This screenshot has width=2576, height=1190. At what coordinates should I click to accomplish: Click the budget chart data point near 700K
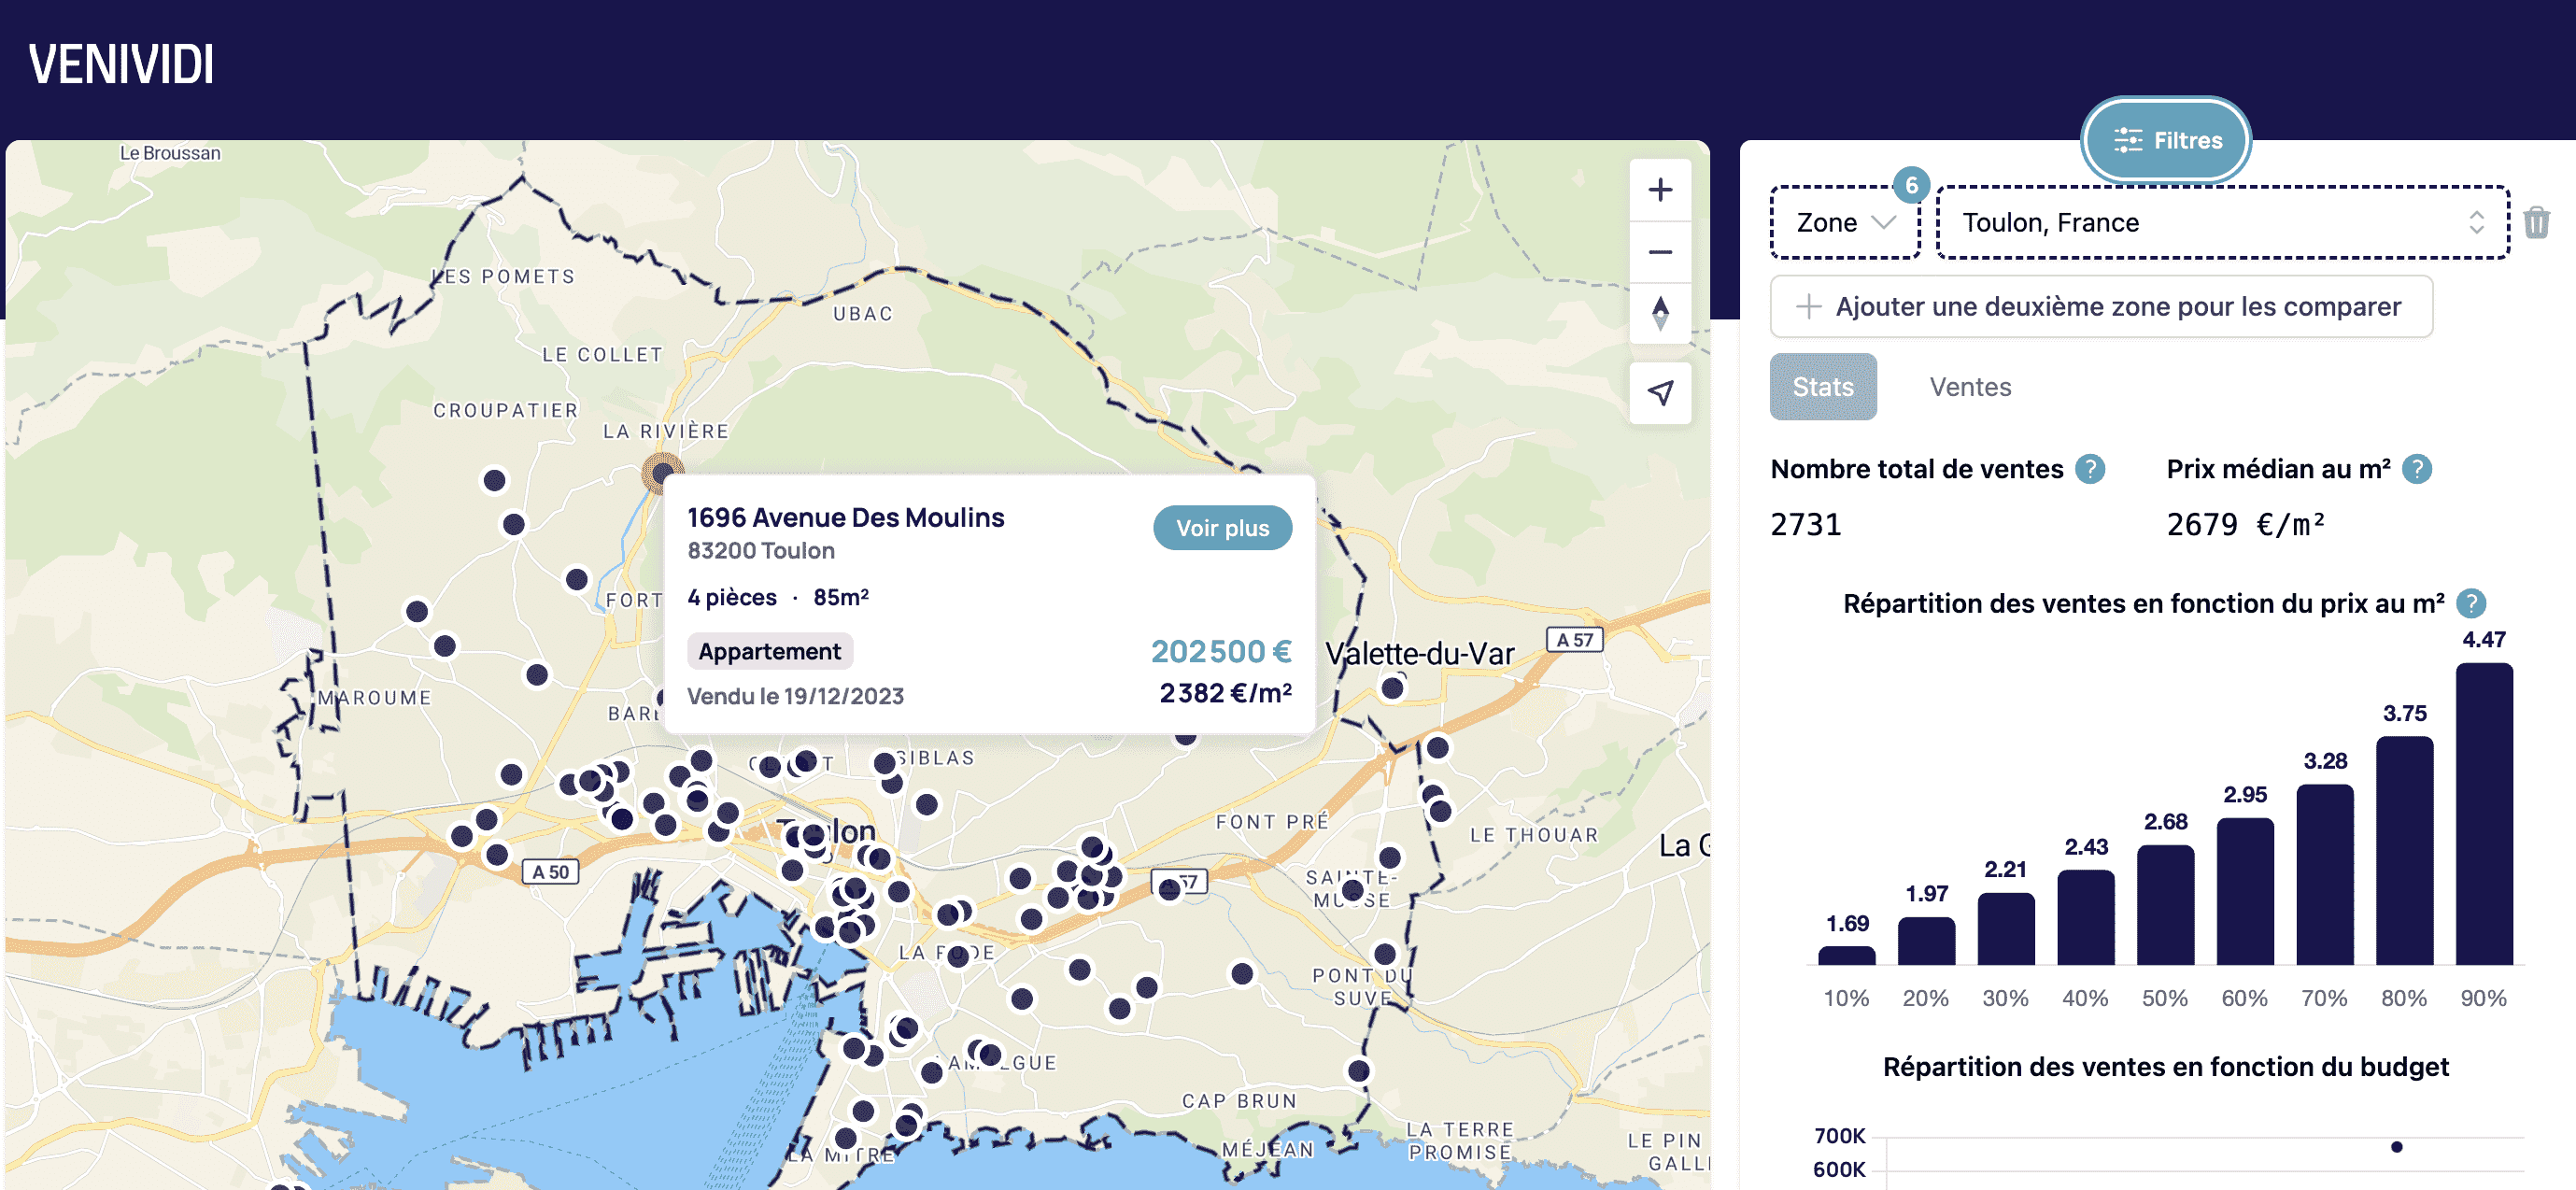click(x=2396, y=1147)
